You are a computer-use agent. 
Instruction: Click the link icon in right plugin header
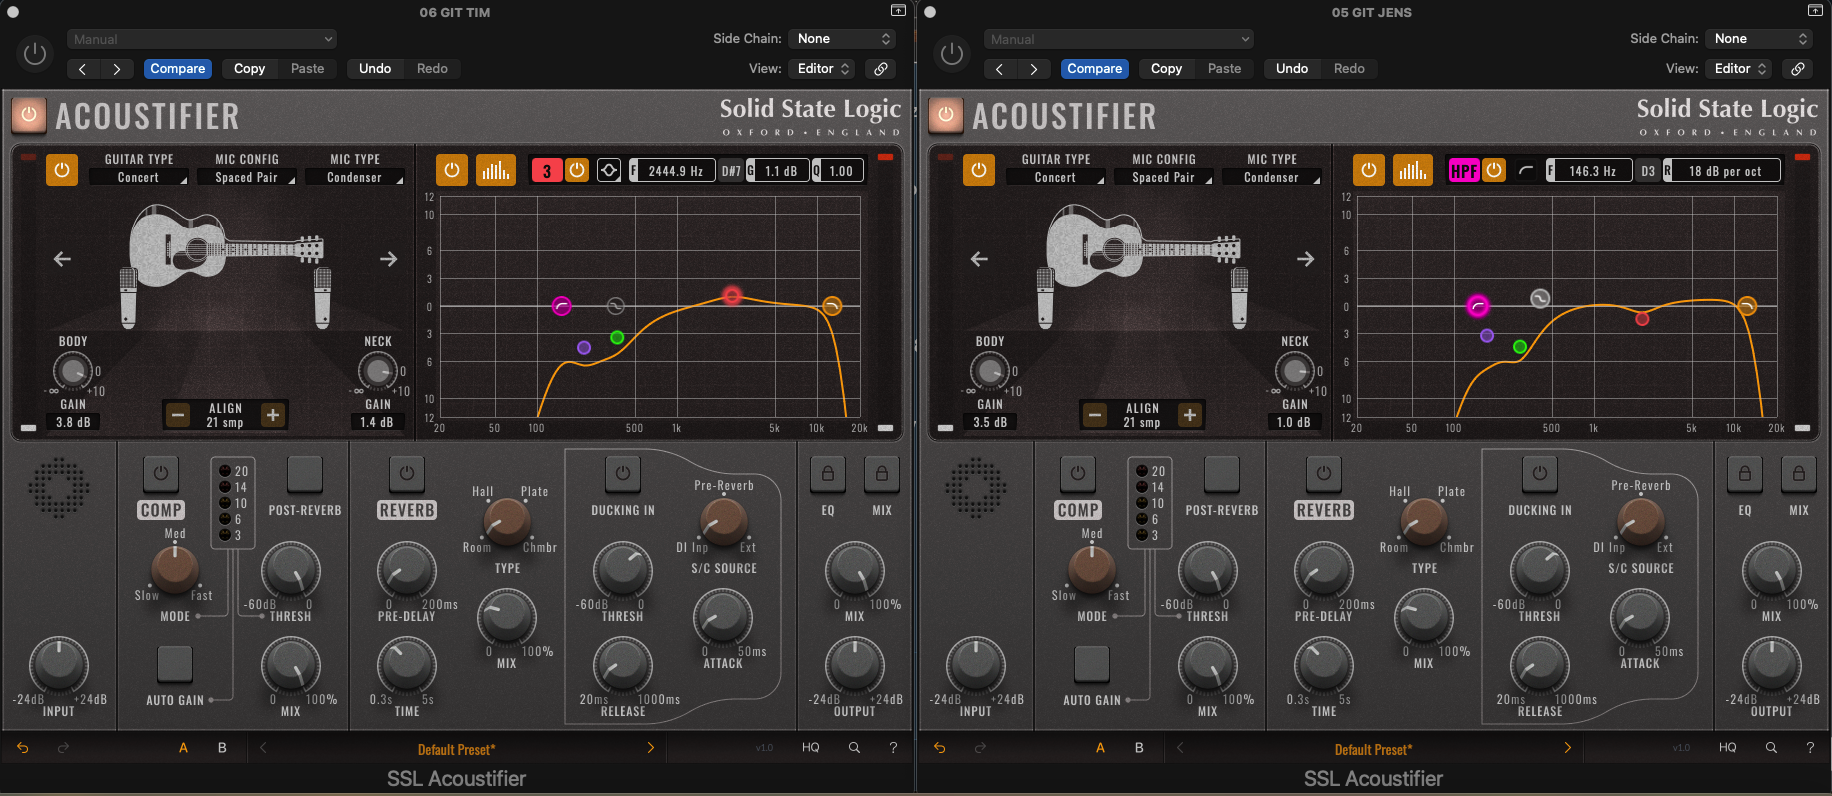[x=1797, y=69]
